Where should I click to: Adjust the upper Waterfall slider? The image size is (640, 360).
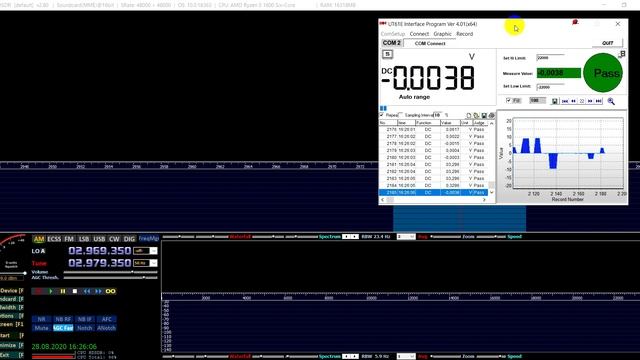212,237
